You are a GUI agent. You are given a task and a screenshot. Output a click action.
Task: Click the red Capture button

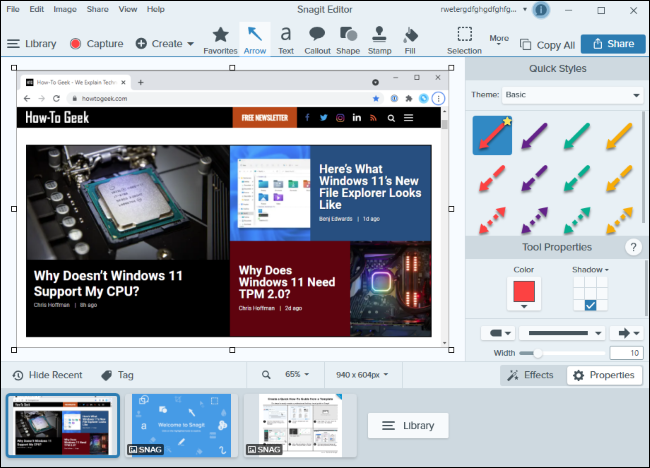tap(97, 44)
